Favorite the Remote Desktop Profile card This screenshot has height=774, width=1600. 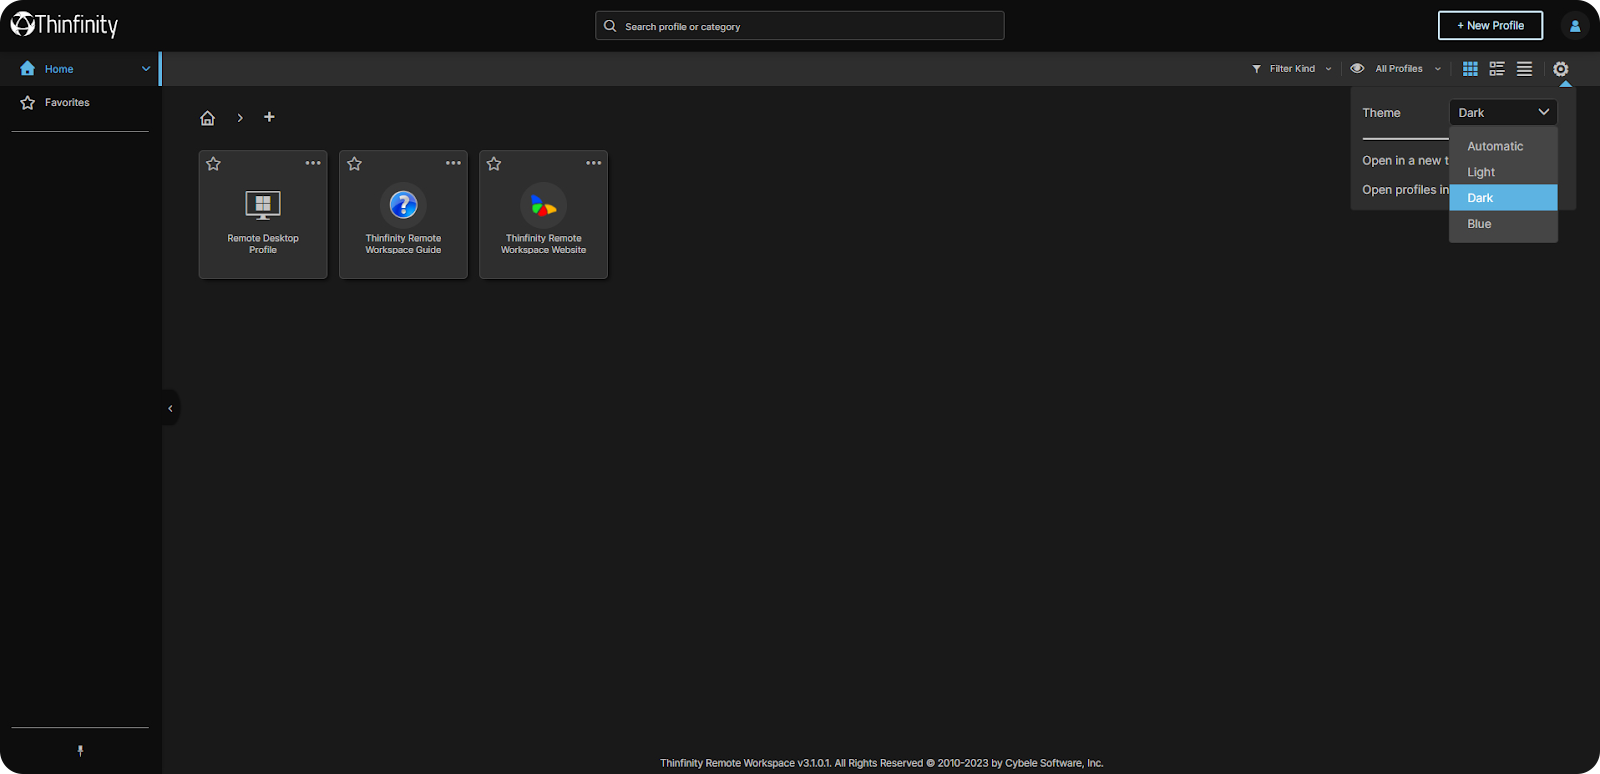coord(213,164)
